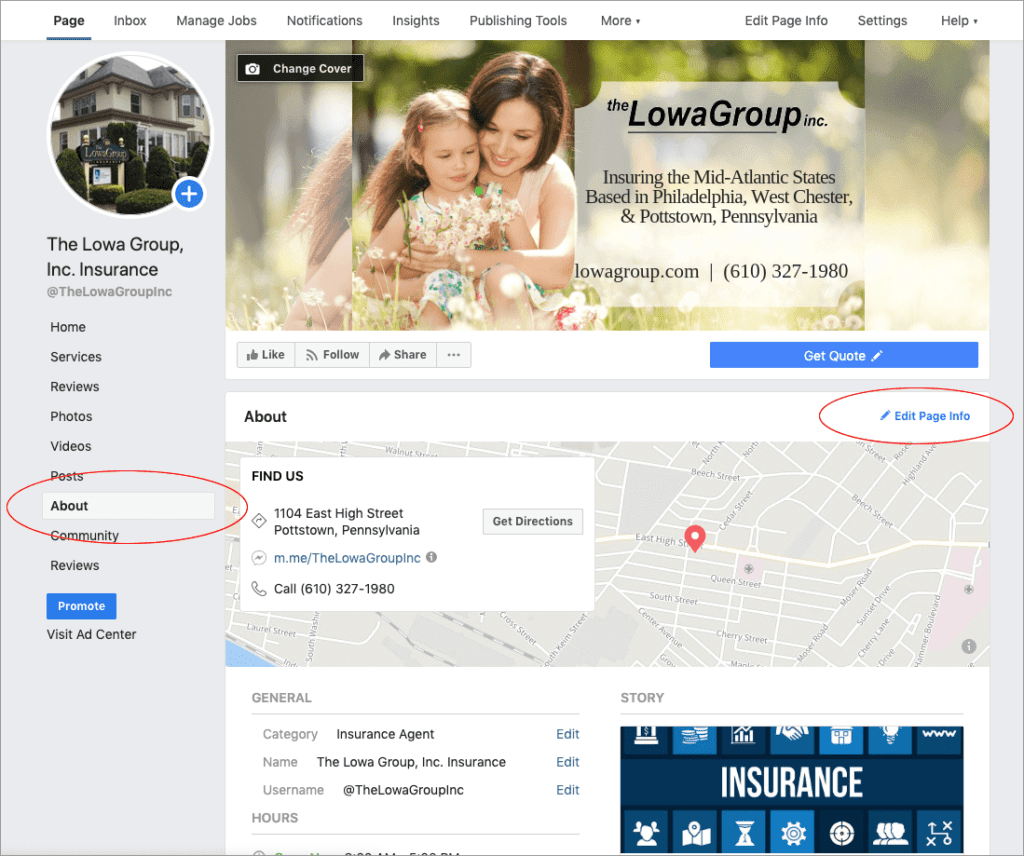Image resolution: width=1024 pixels, height=856 pixels.
Task: Click Edit Page Info in the top bar
Action: point(786,21)
